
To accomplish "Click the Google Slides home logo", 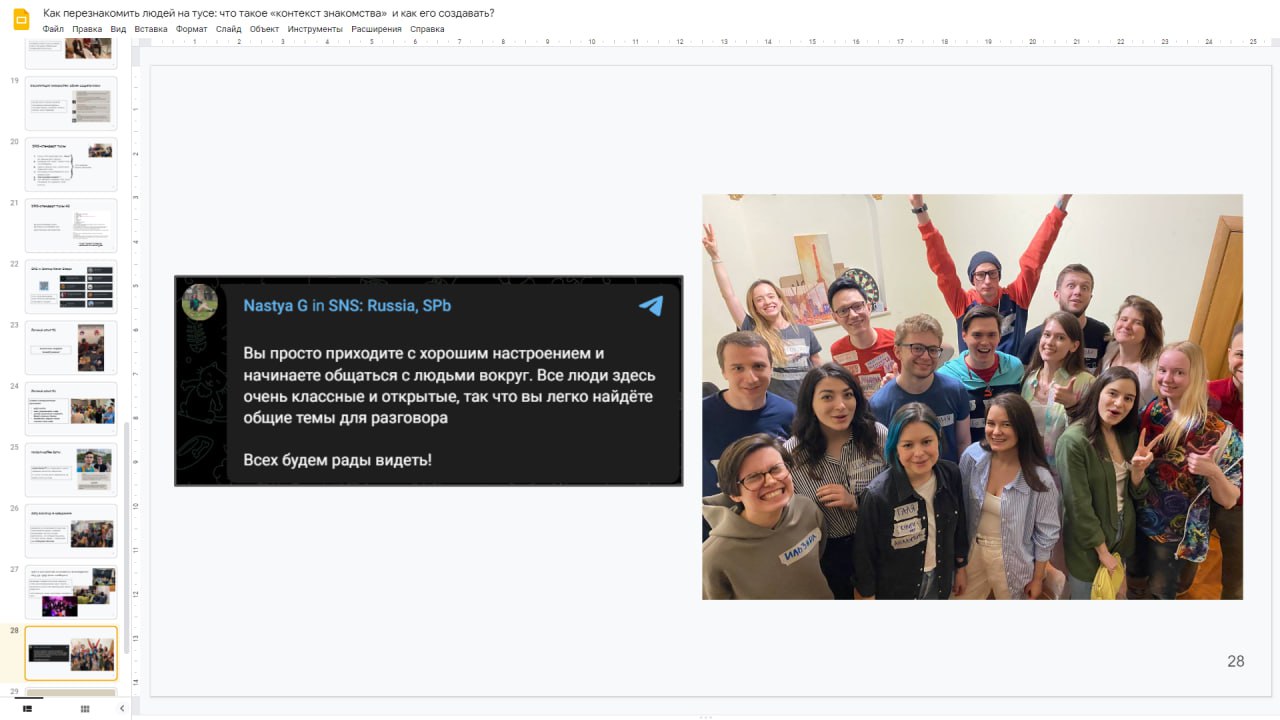I will [x=21, y=20].
